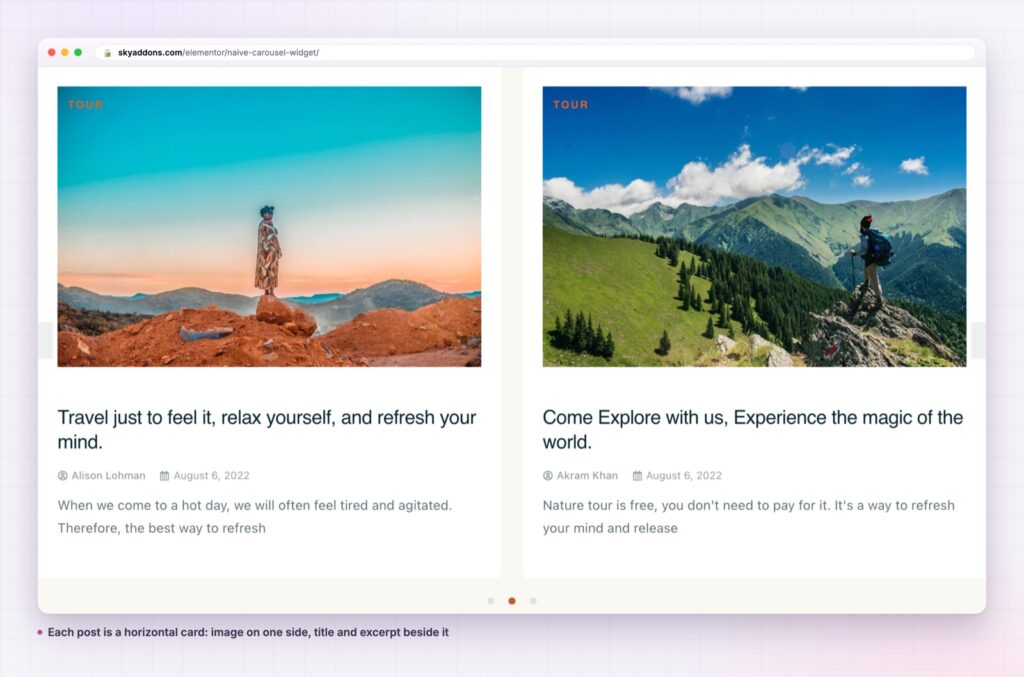Viewport: 1024px width, 677px height.
Task: Open the mountain hiker tour image
Action: coord(754,227)
